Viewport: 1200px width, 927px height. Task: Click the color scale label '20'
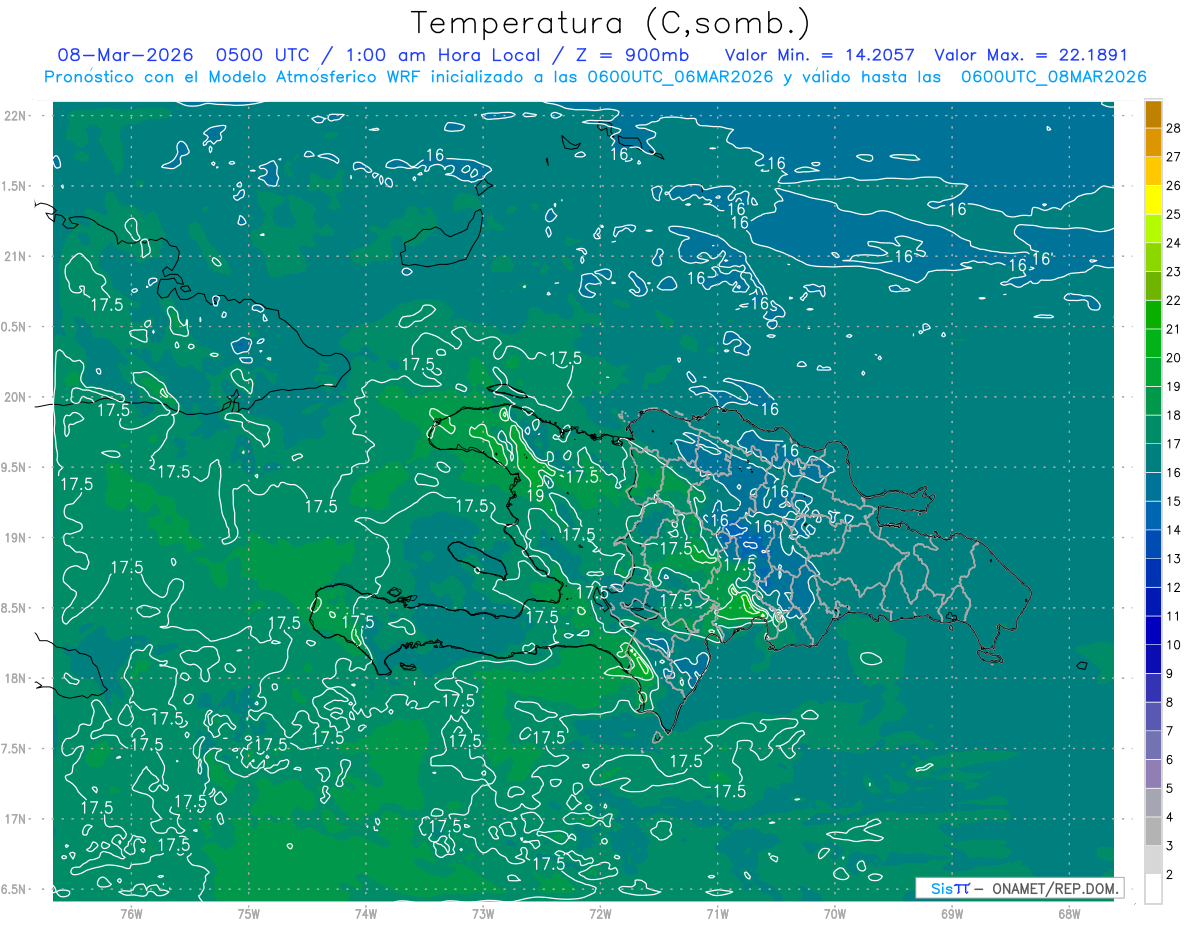point(1174,358)
